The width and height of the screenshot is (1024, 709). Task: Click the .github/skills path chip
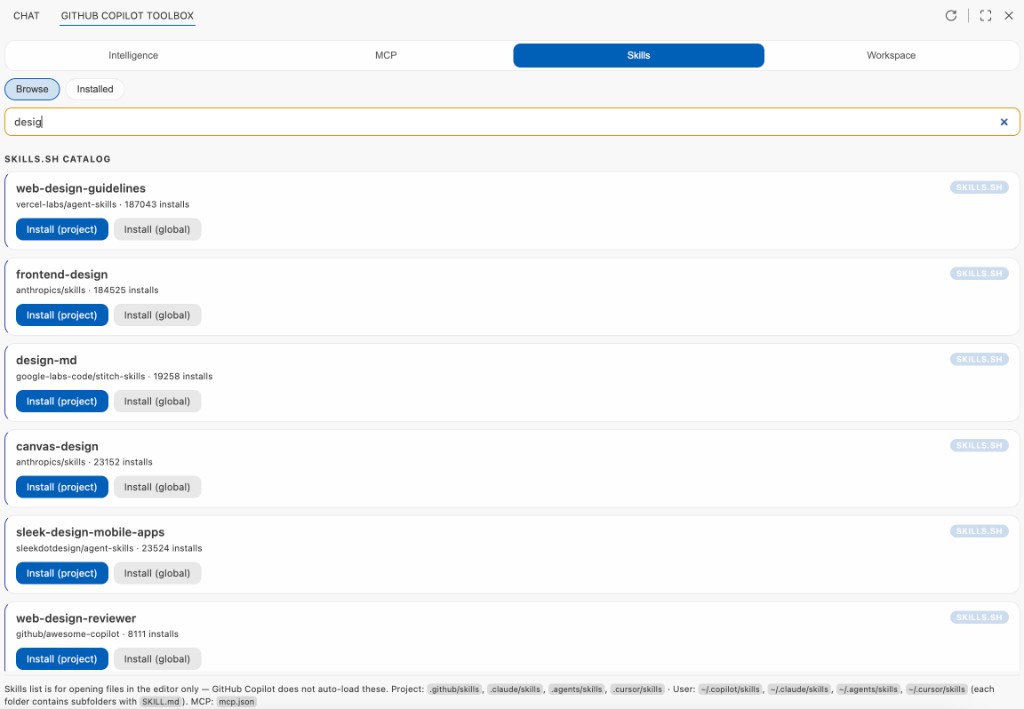click(455, 689)
